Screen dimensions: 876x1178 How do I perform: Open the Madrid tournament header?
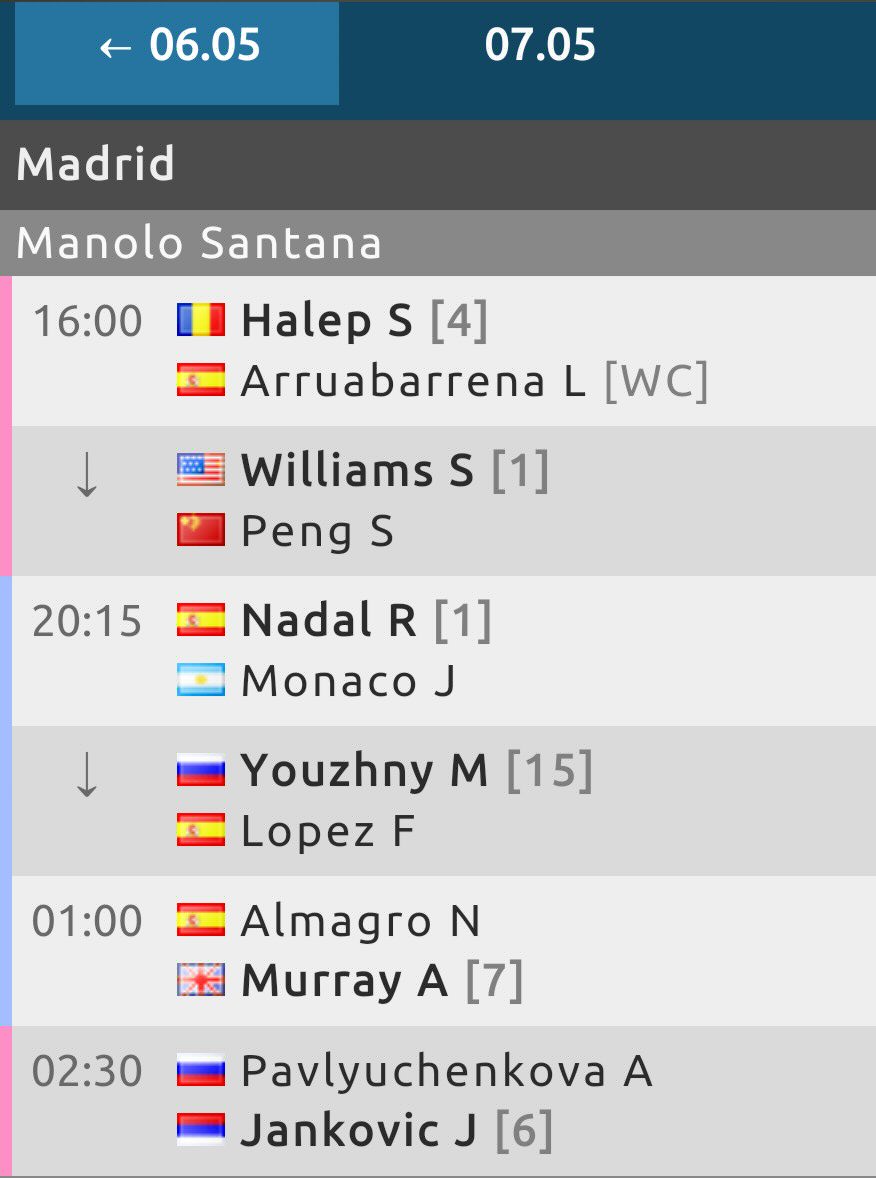tap(96, 165)
